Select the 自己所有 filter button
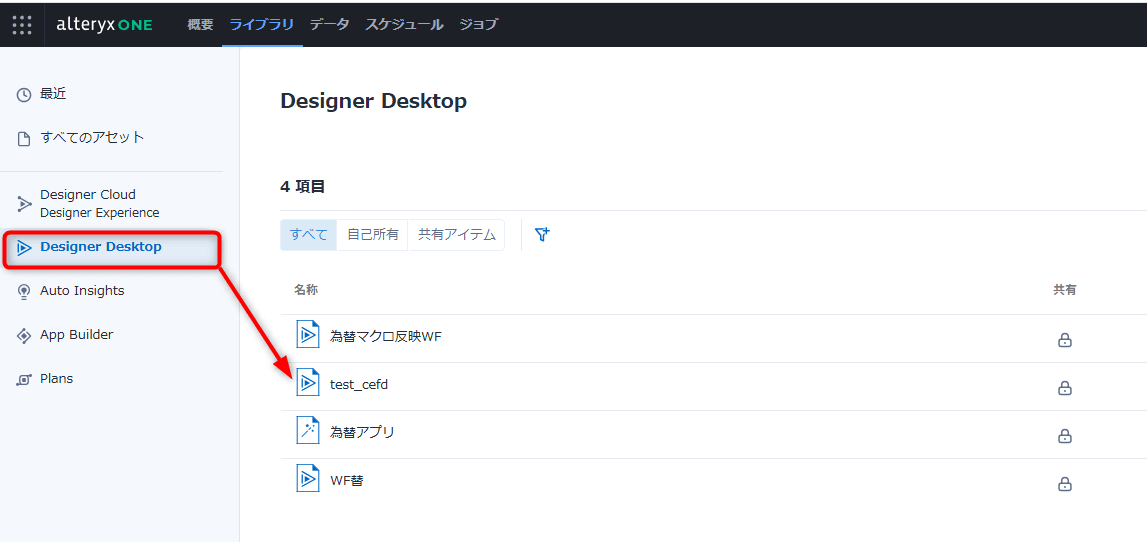 pyautogui.click(x=372, y=235)
